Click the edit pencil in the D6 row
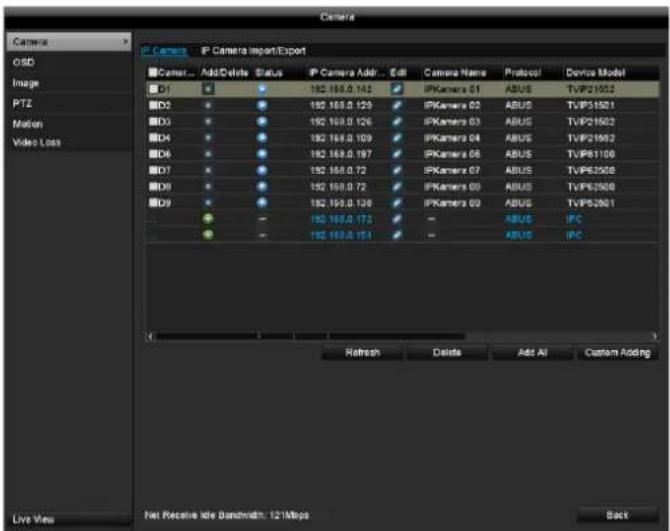Image resolution: width=670 pixels, height=531 pixels. tap(397, 154)
